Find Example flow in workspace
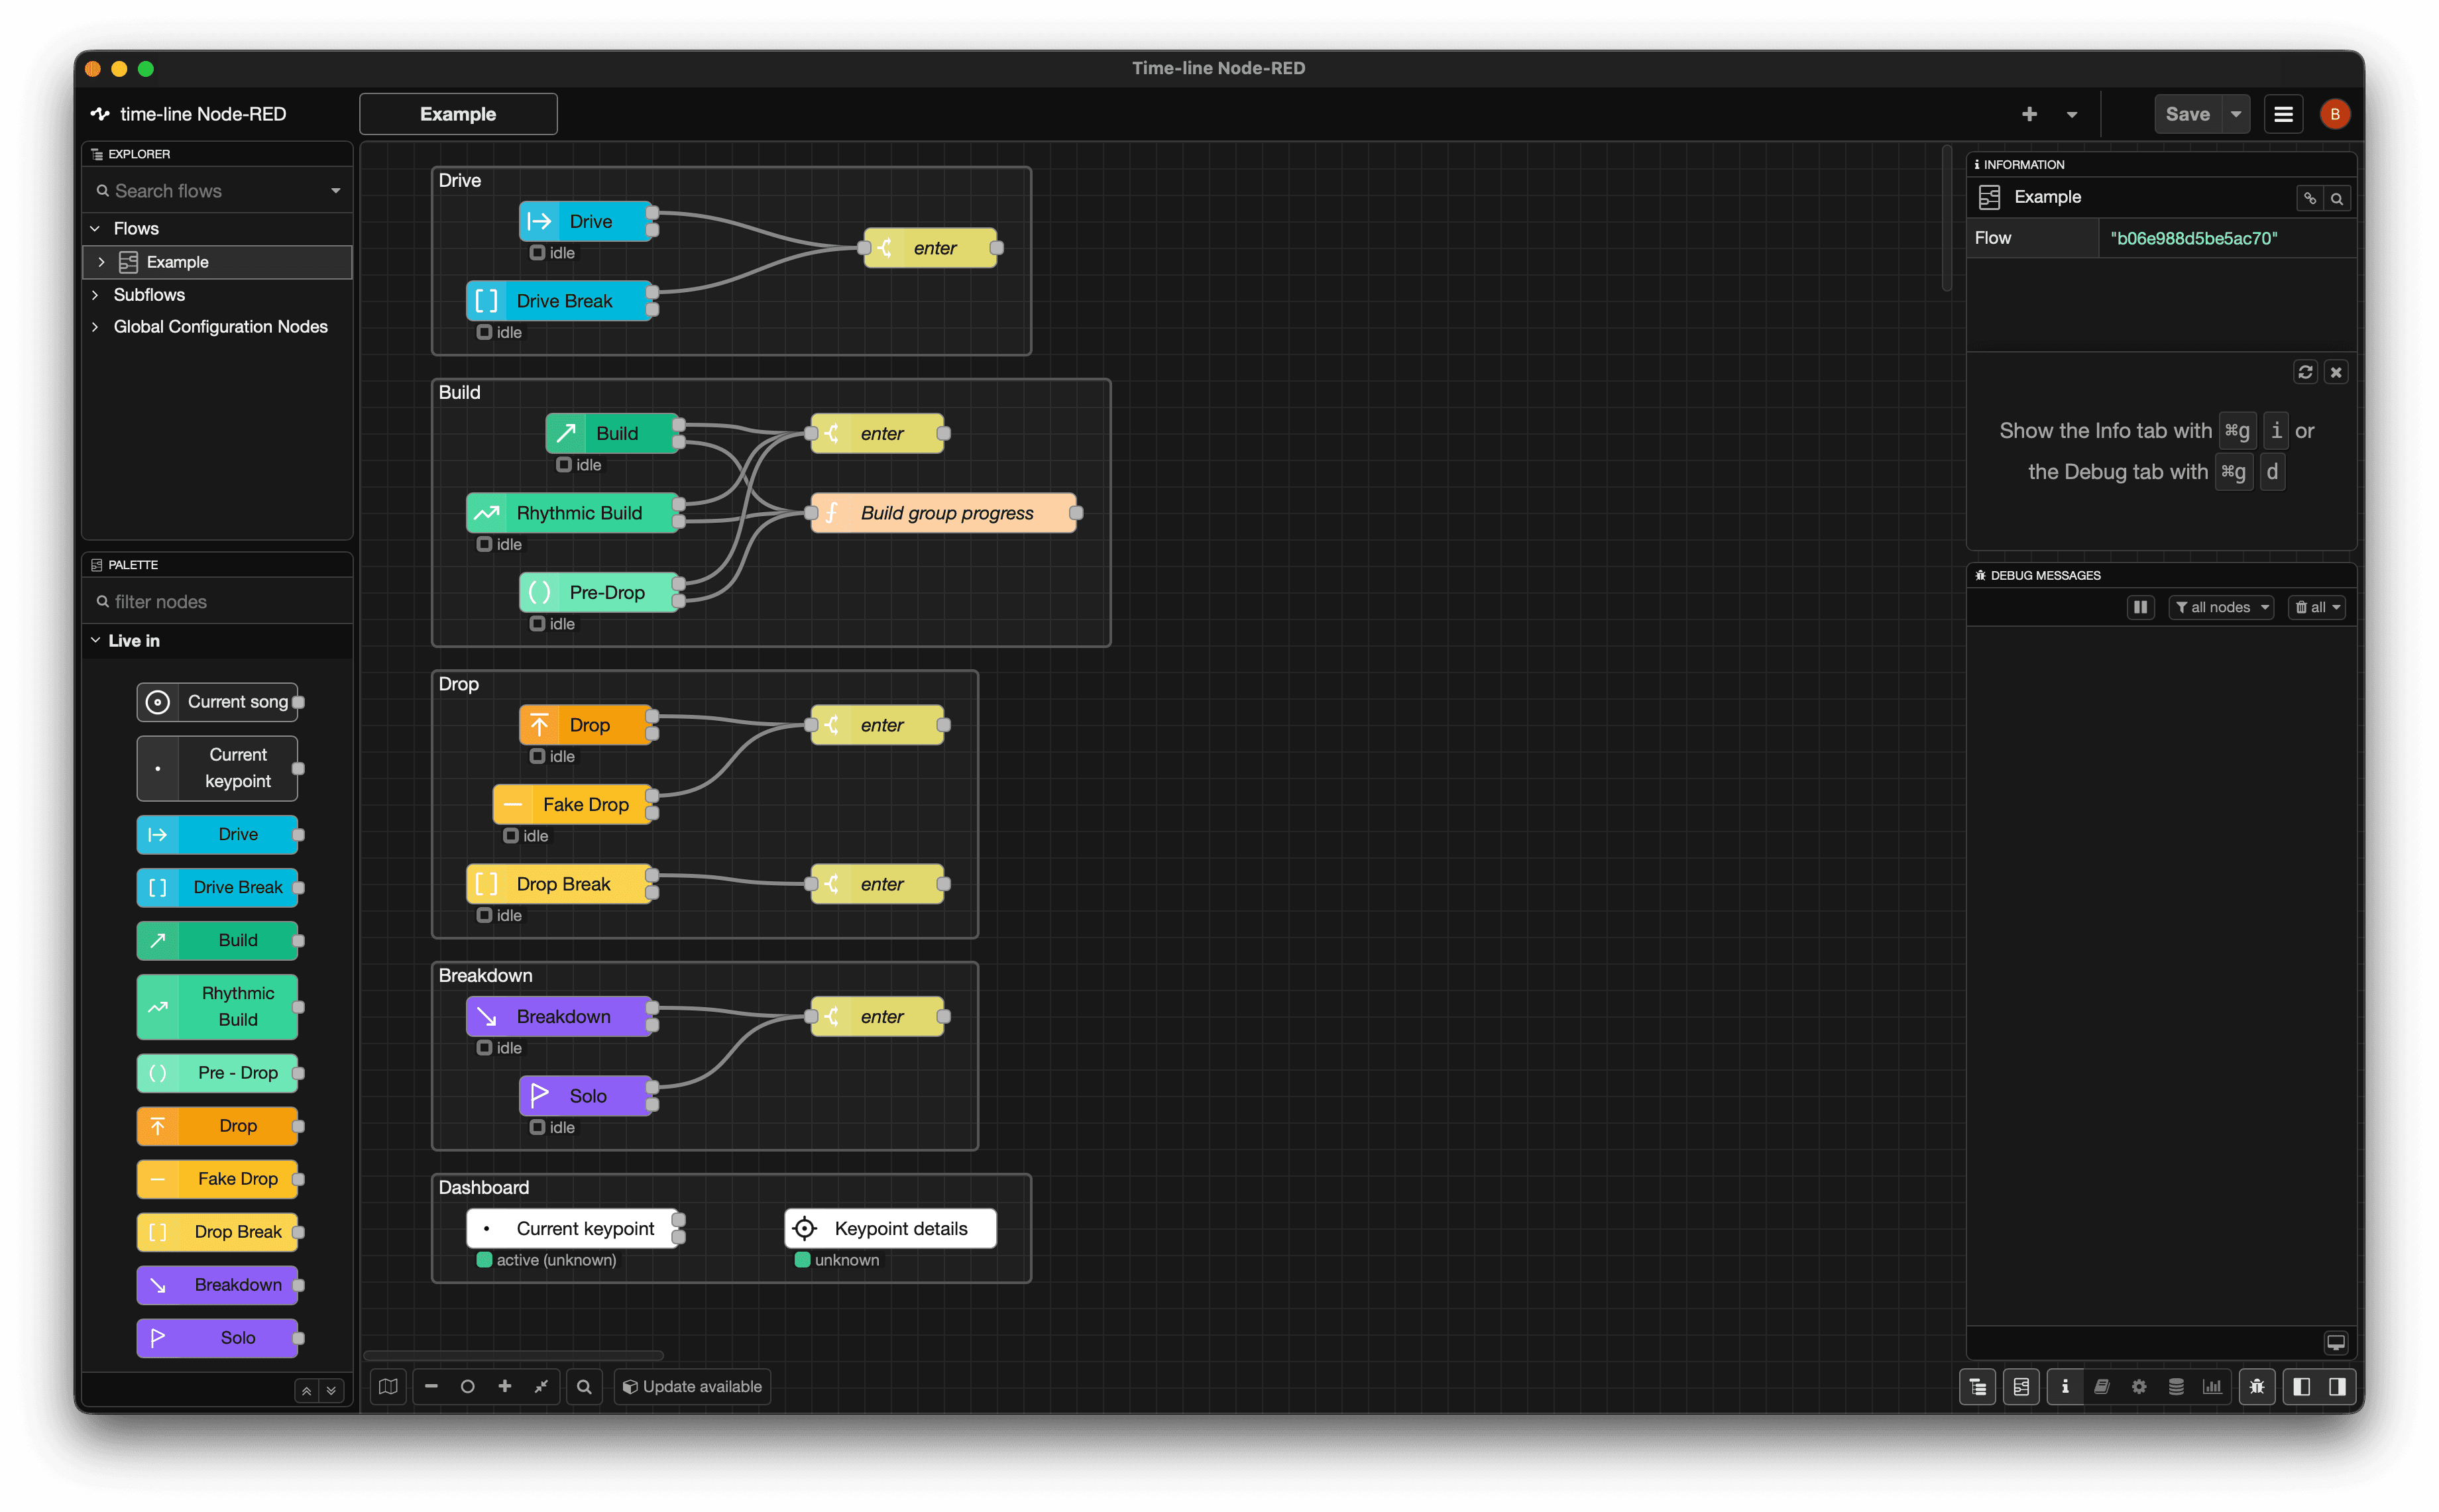 coord(2337,198)
